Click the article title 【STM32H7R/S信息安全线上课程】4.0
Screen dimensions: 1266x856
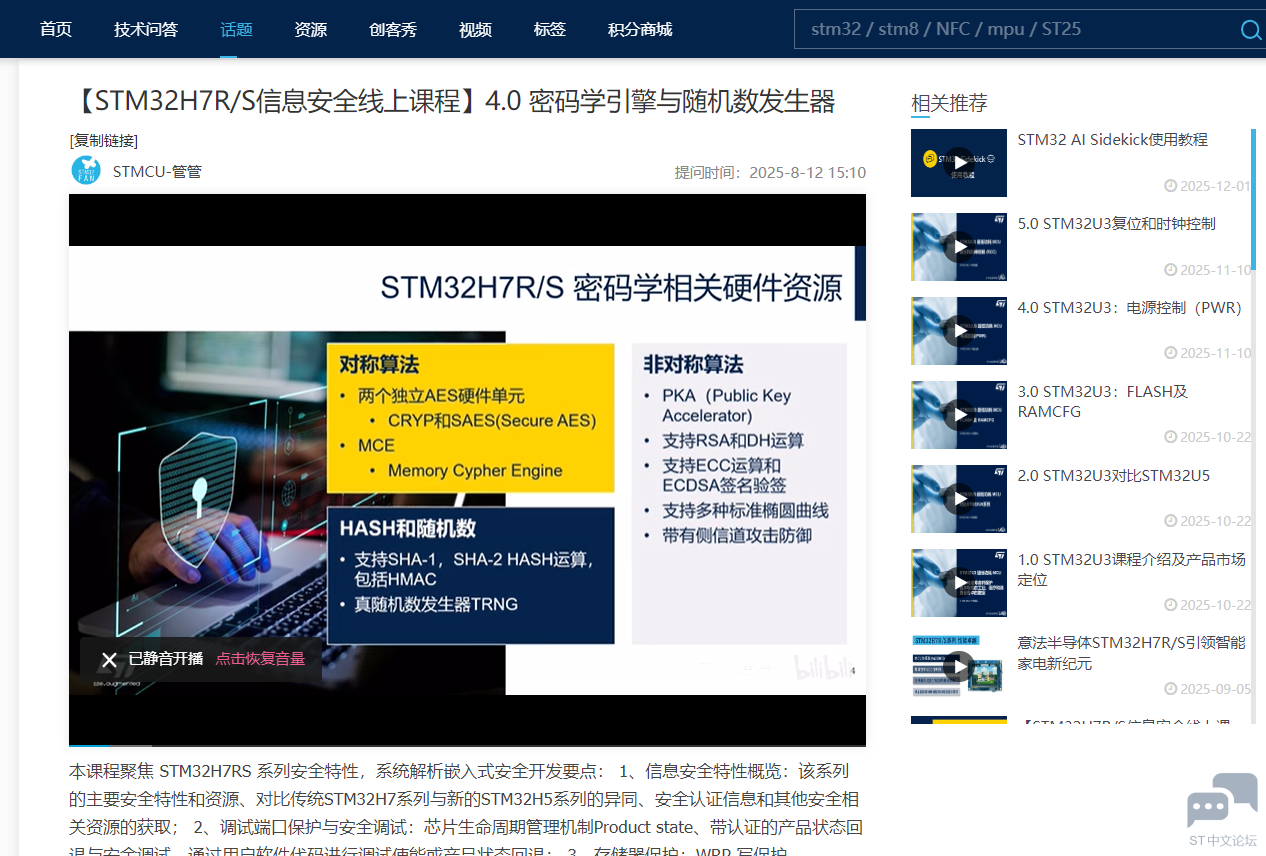click(452, 102)
